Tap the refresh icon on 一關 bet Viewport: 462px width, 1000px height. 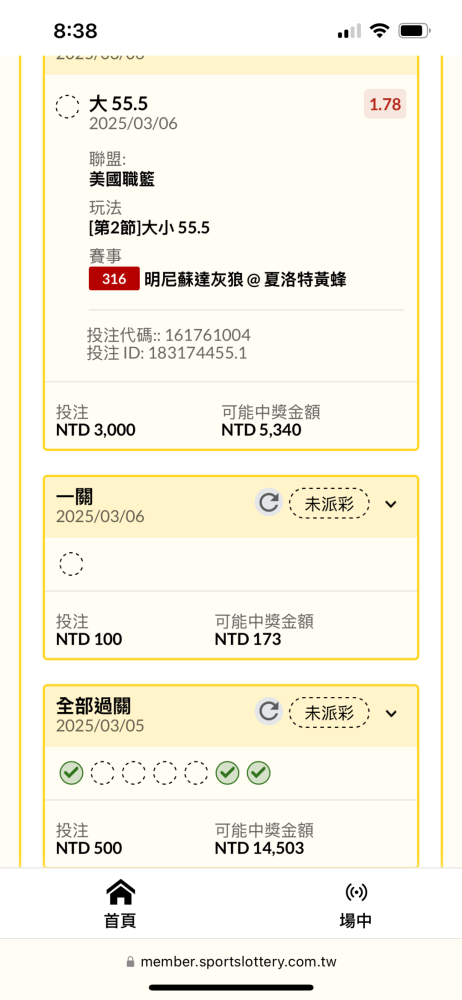(269, 503)
